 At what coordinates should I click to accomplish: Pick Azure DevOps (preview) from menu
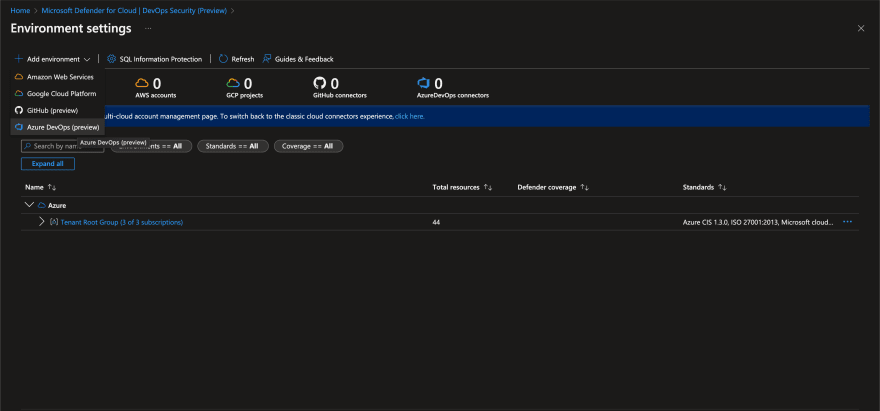[x=57, y=127]
